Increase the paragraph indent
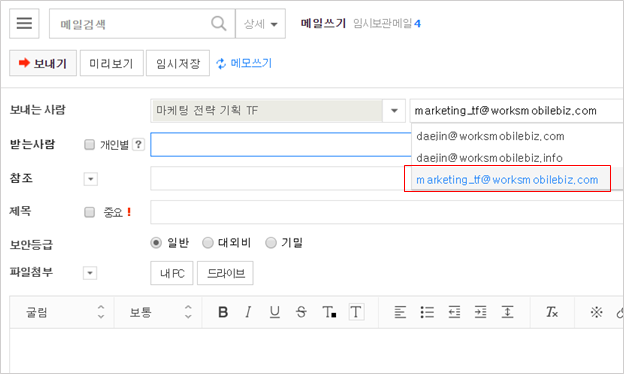This screenshot has width=624, height=374. 481,312
